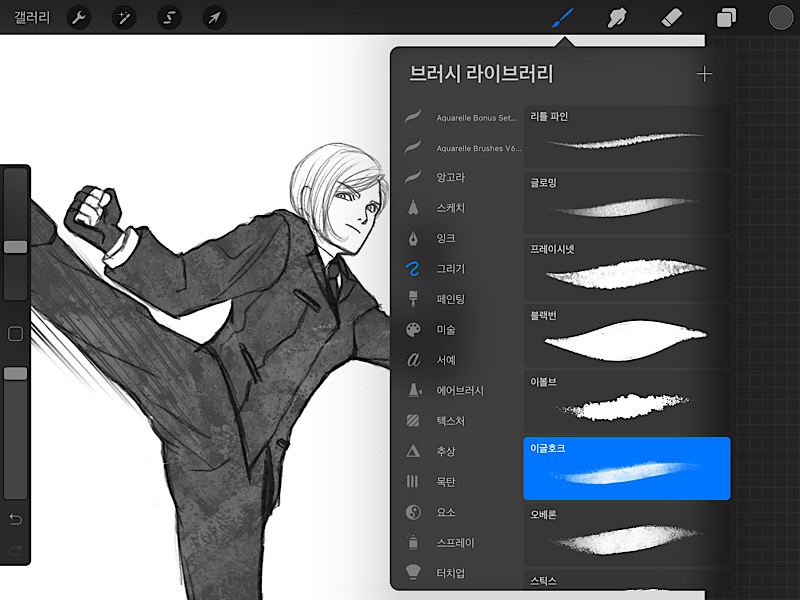The image size is (800, 600).
Task: Open the 스케치 brush set
Action: tap(462, 208)
